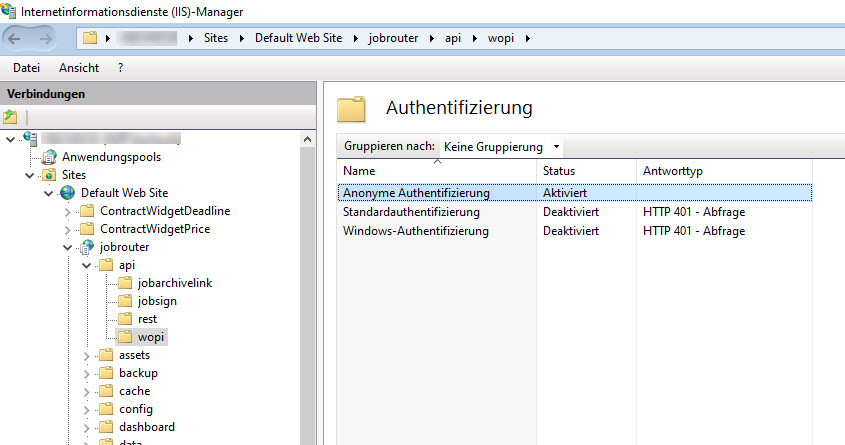845x445 pixels.
Task: Click the jobsign folder icon
Action: (x=125, y=301)
